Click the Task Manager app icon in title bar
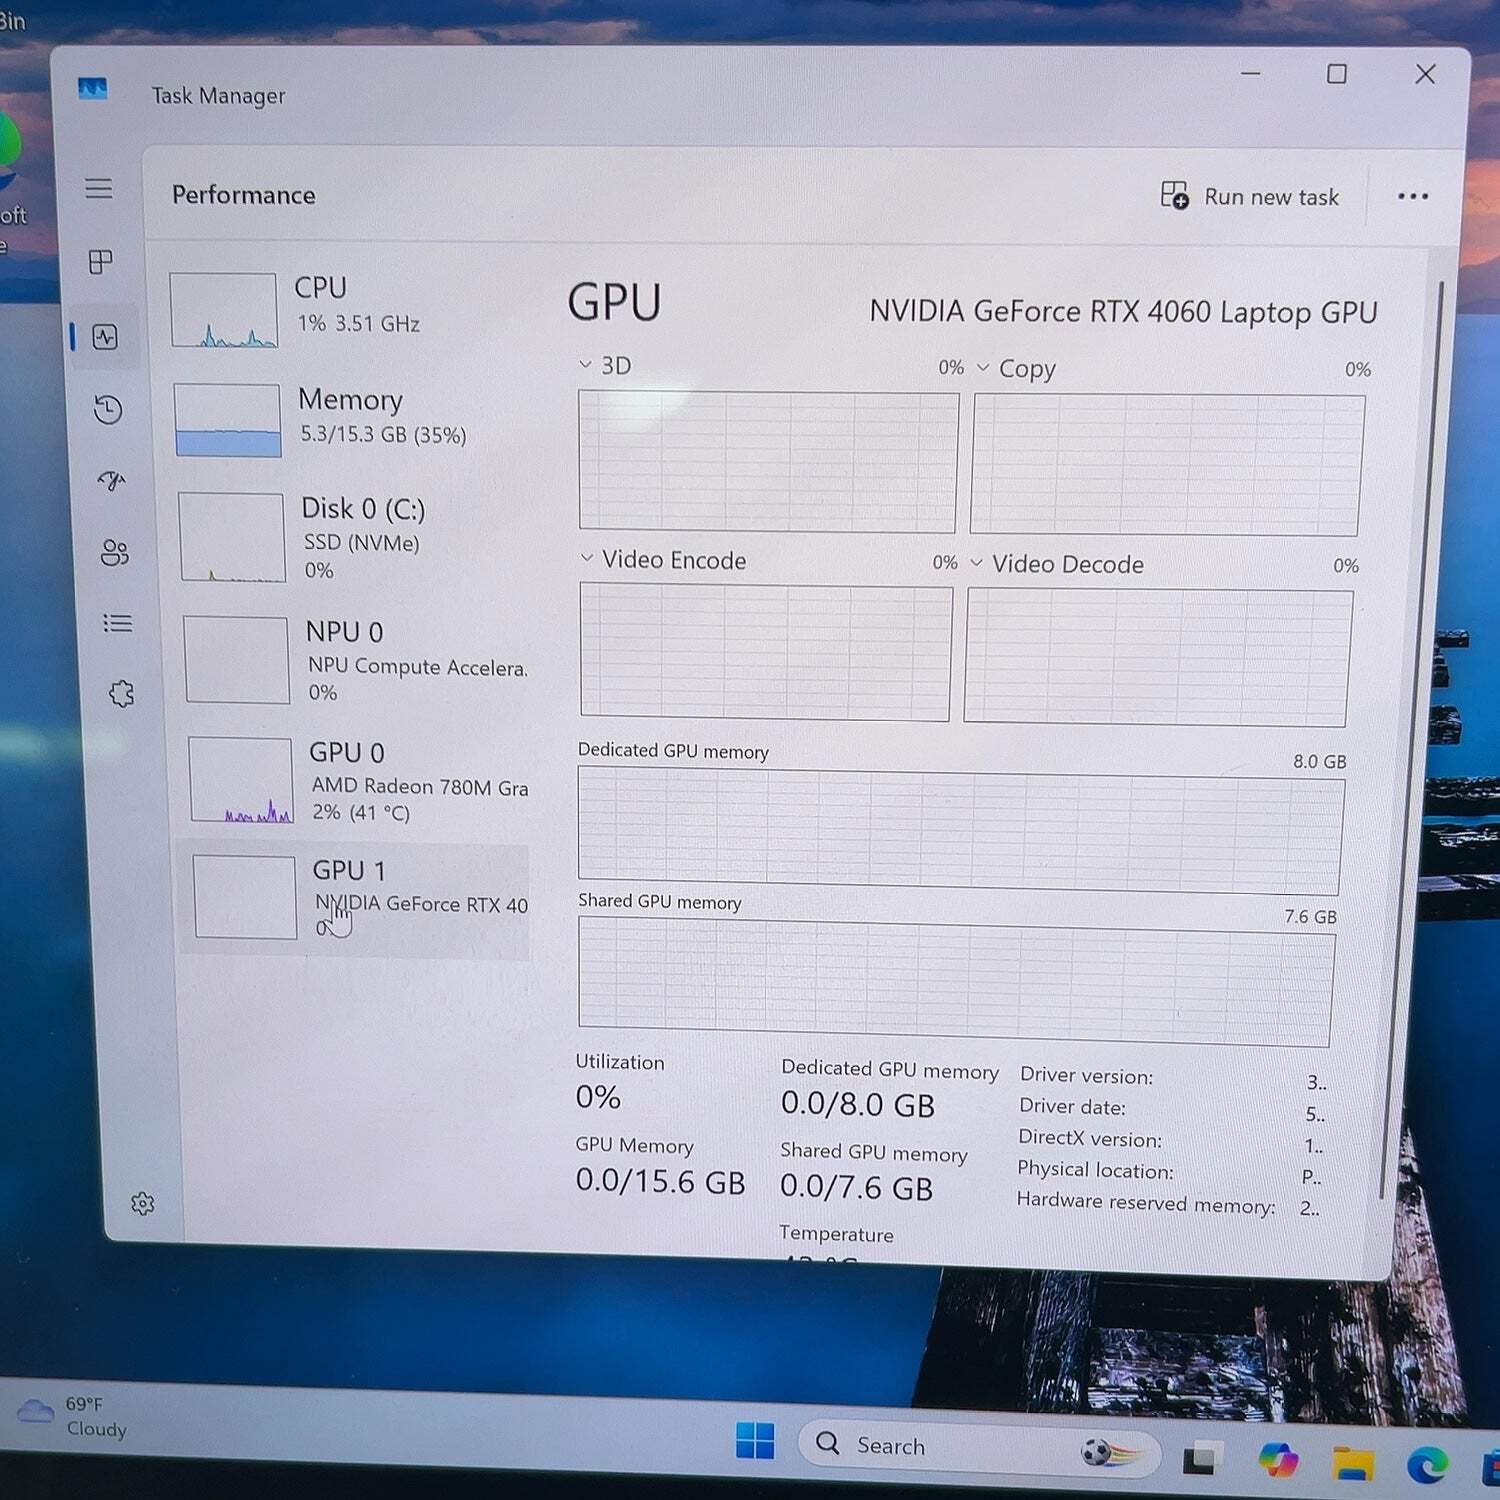 [92, 89]
